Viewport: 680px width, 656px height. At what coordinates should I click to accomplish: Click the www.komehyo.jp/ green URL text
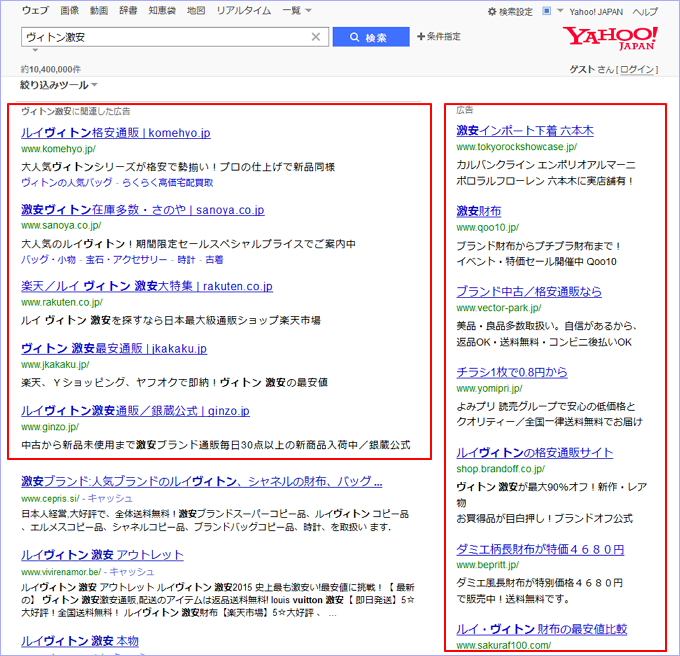pyautogui.click(x=59, y=149)
